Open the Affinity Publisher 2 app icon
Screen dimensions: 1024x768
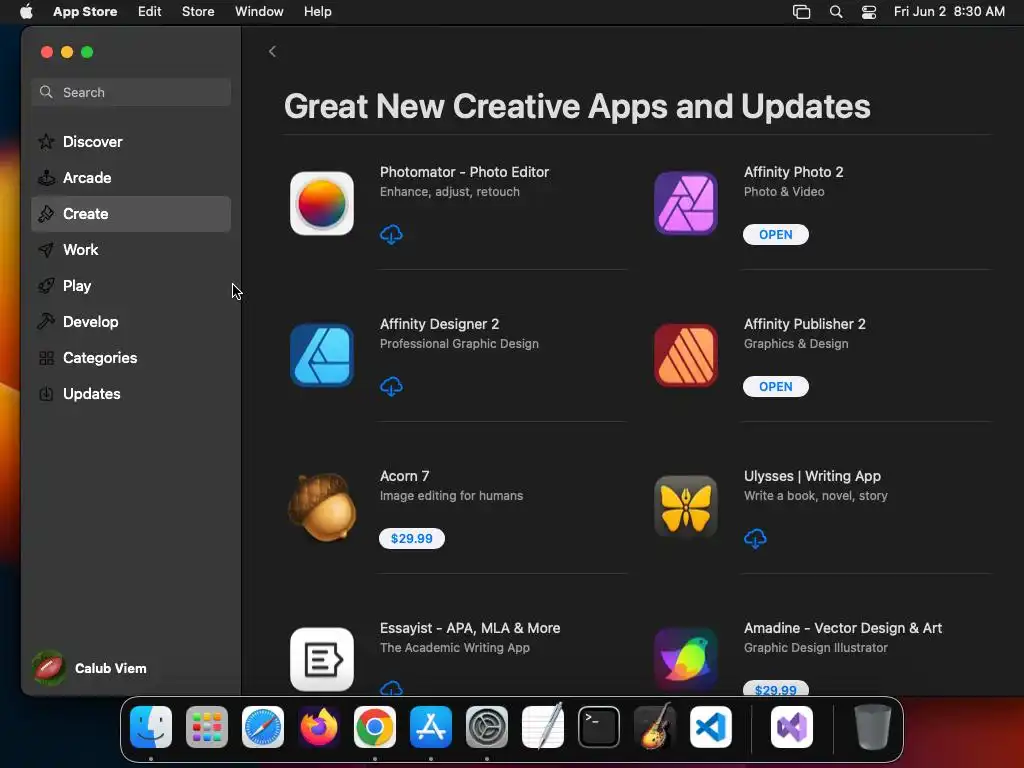(x=686, y=355)
